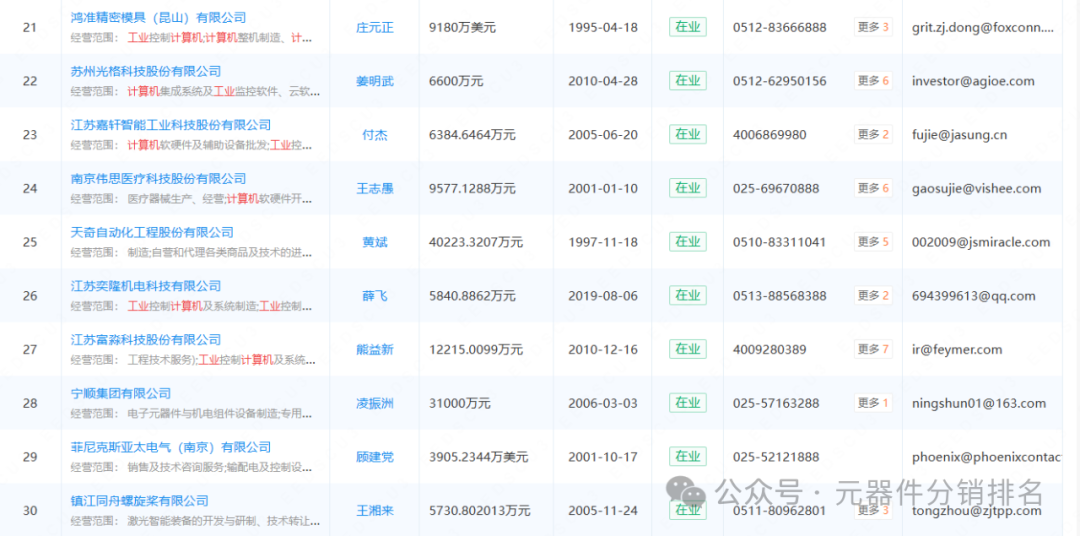Open company 江苏奕隆机电科技有限公司

pos(145,287)
